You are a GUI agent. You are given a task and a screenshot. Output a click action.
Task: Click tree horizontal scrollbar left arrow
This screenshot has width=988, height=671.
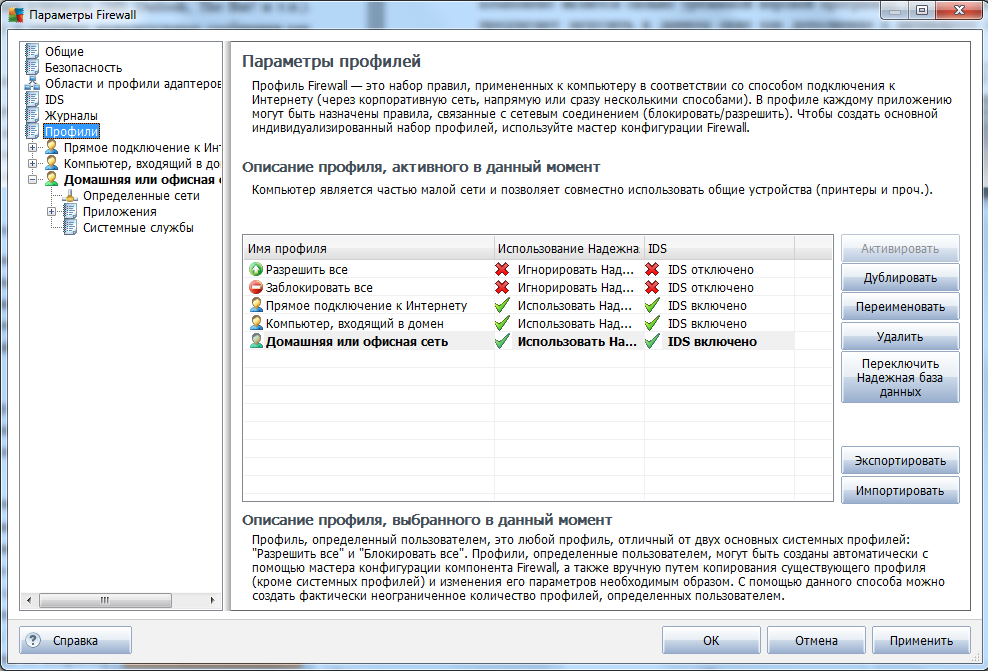pyautogui.click(x=29, y=600)
